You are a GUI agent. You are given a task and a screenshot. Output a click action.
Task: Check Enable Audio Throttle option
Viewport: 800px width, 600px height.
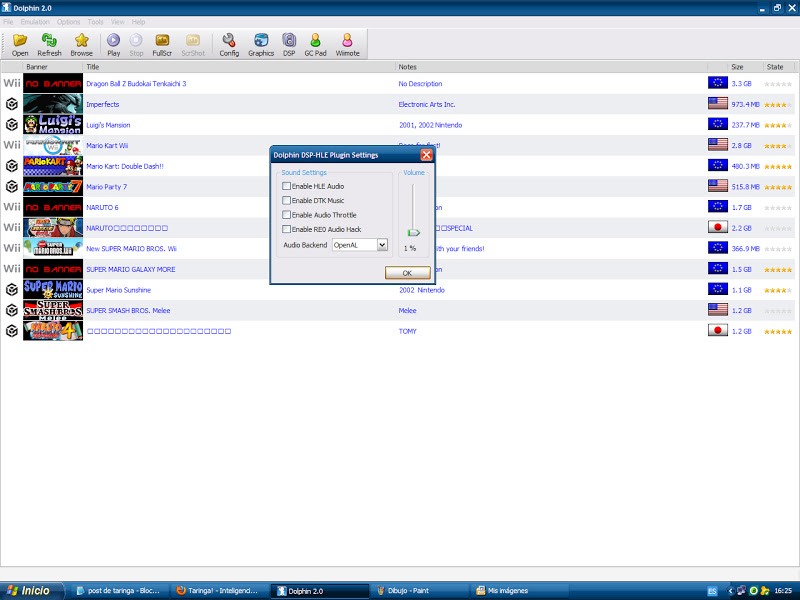pyautogui.click(x=287, y=215)
